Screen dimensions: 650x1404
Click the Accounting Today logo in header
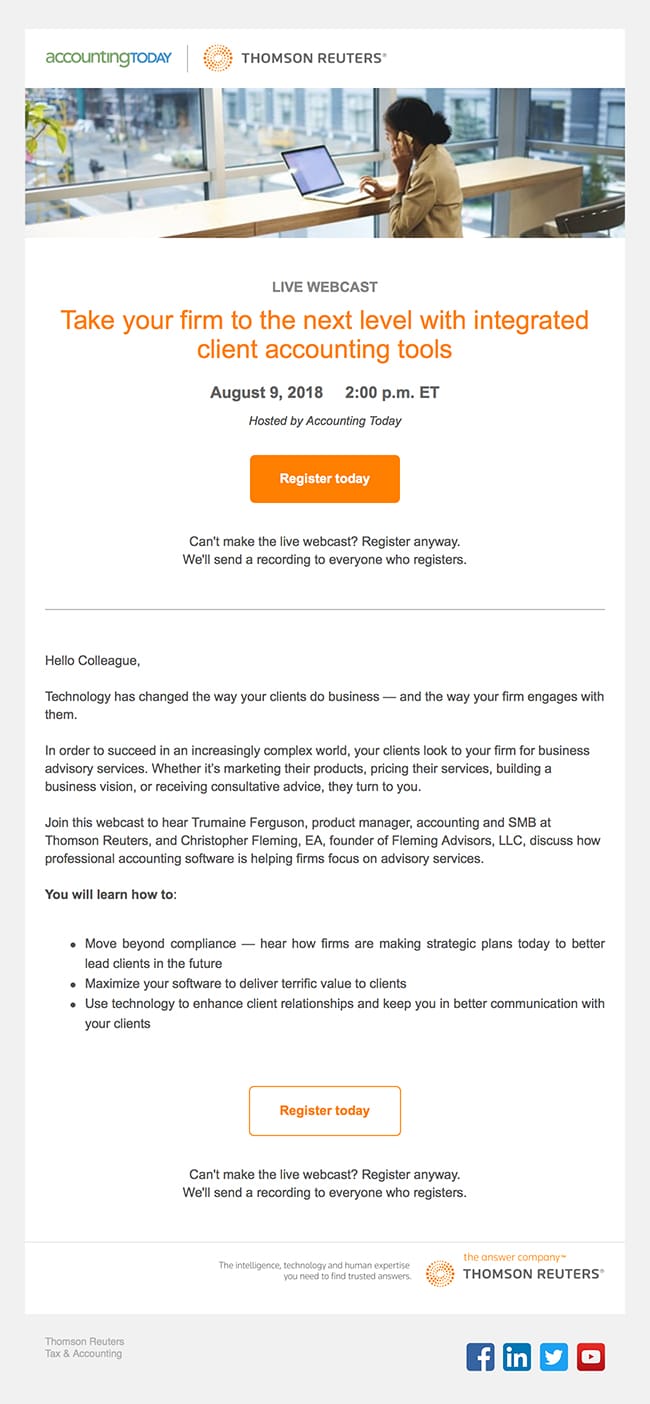pos(108,58)
